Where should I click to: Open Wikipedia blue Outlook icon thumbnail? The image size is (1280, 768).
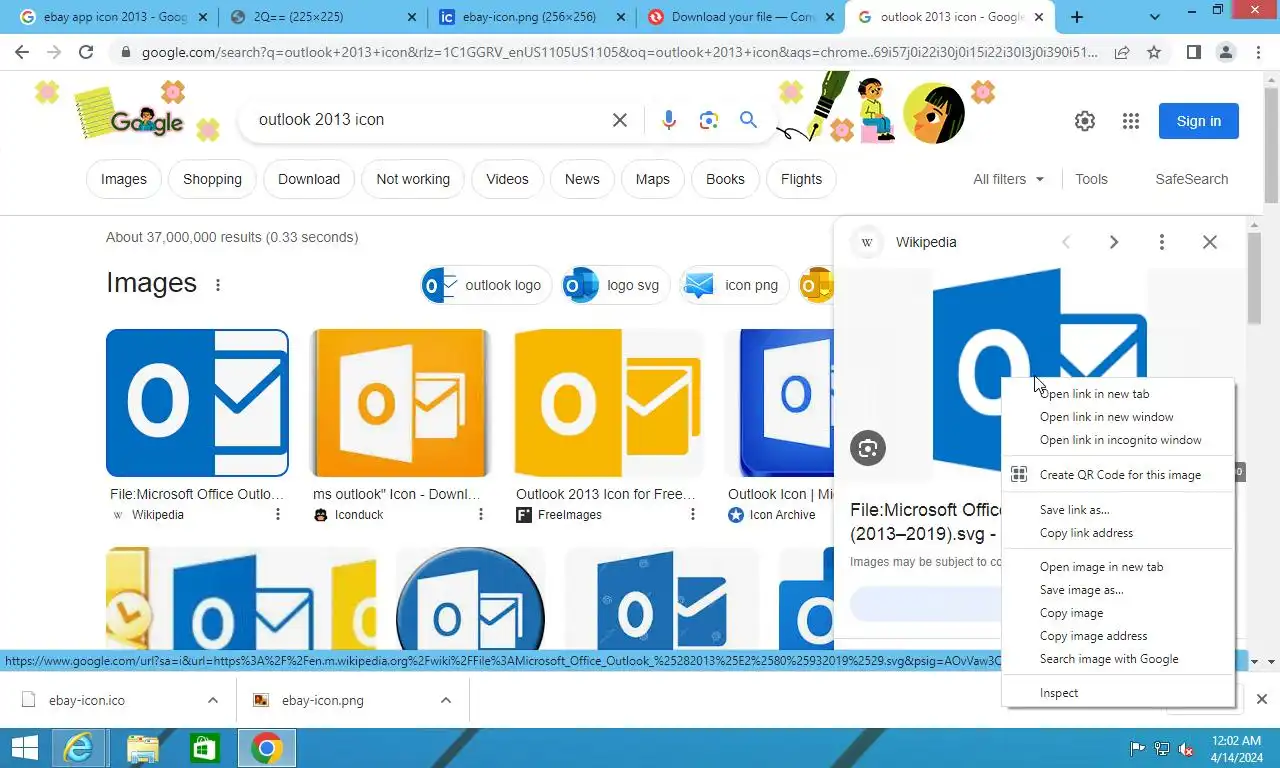tap(197, 403)
